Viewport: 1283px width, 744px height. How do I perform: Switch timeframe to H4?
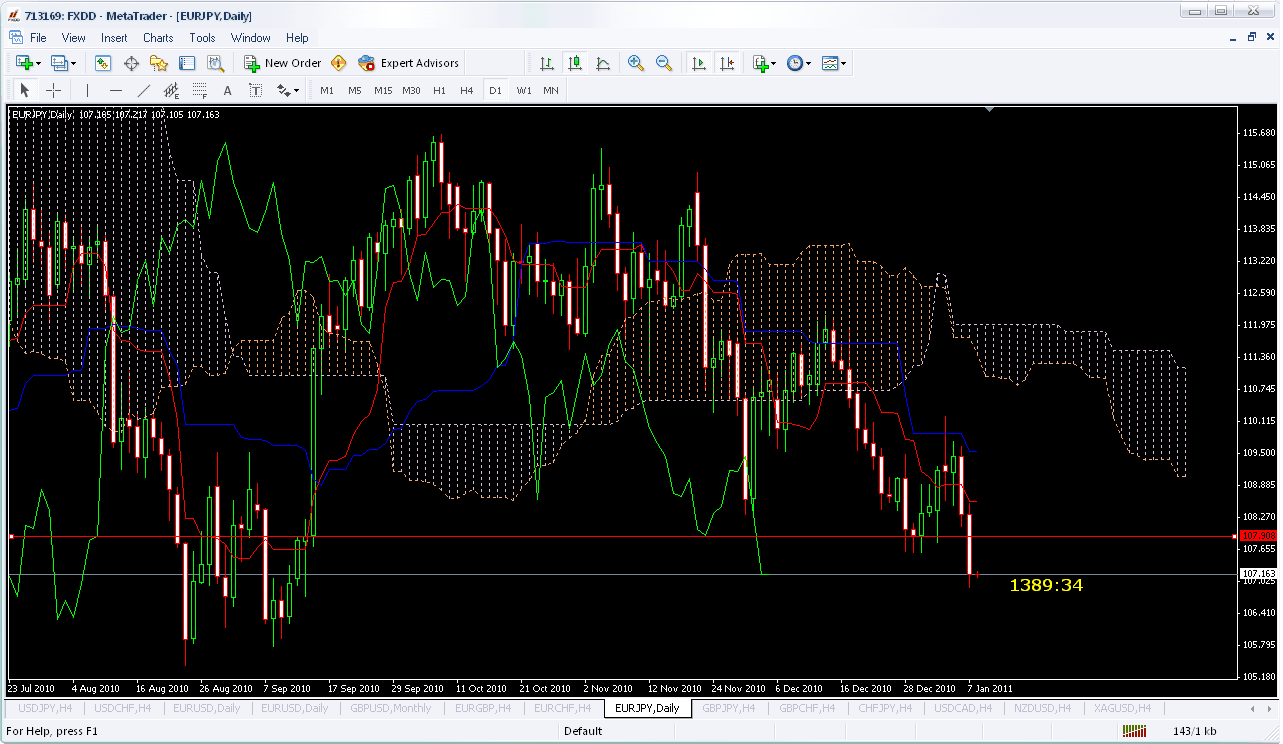(x=467, y=90)
